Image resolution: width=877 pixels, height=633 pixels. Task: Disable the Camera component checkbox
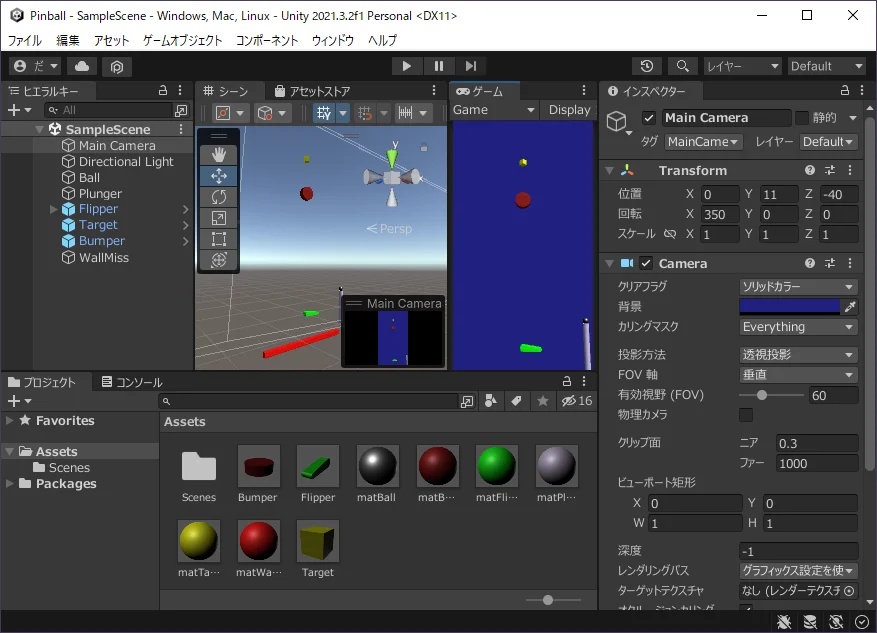tap(645, 263)
